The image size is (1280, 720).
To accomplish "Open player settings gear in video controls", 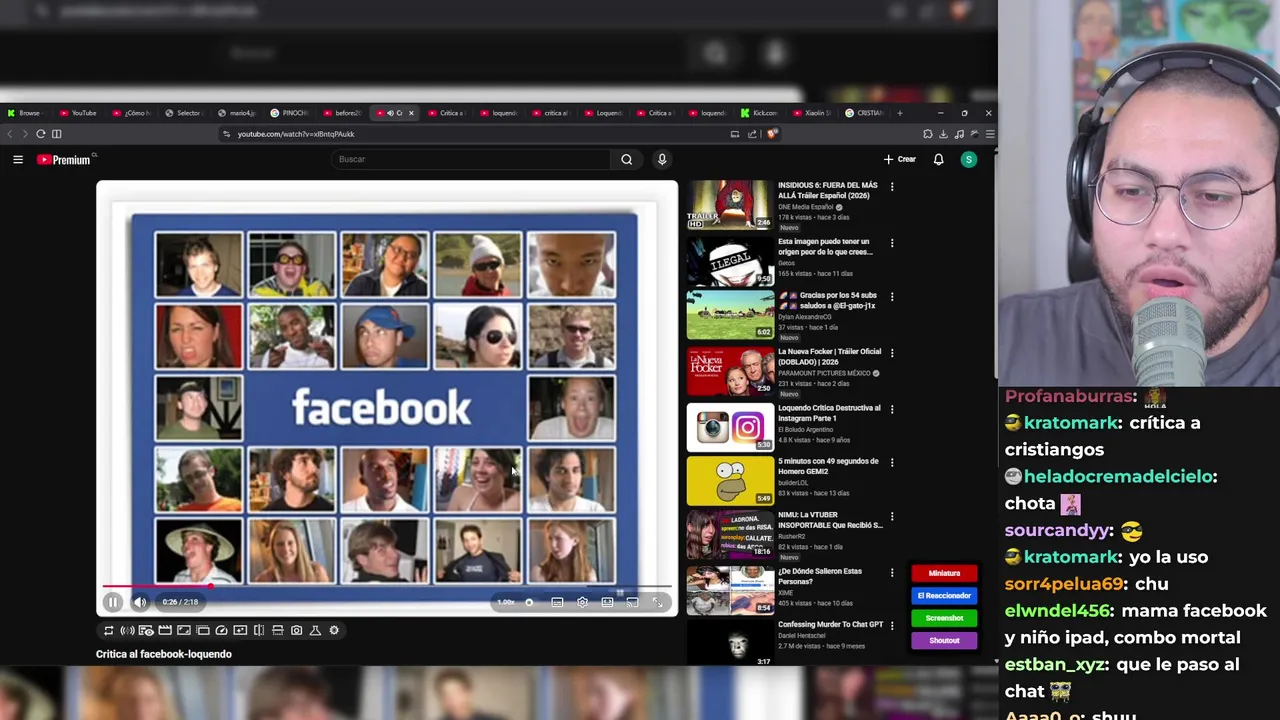I will 582,602.
